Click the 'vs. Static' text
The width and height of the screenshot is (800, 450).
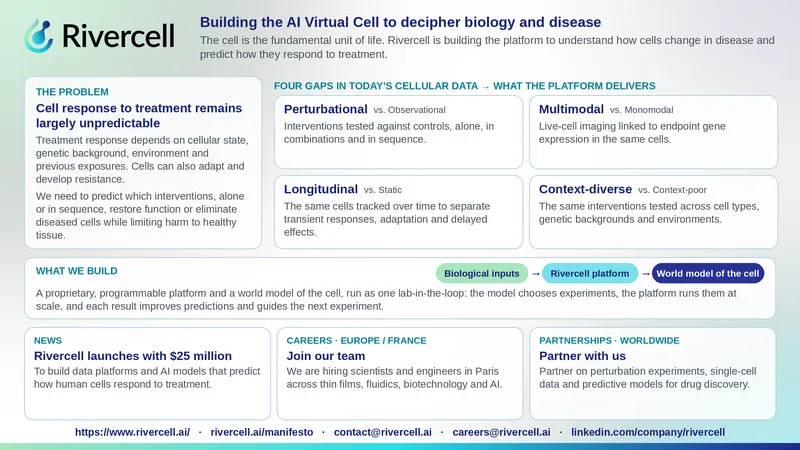[383, 190]
